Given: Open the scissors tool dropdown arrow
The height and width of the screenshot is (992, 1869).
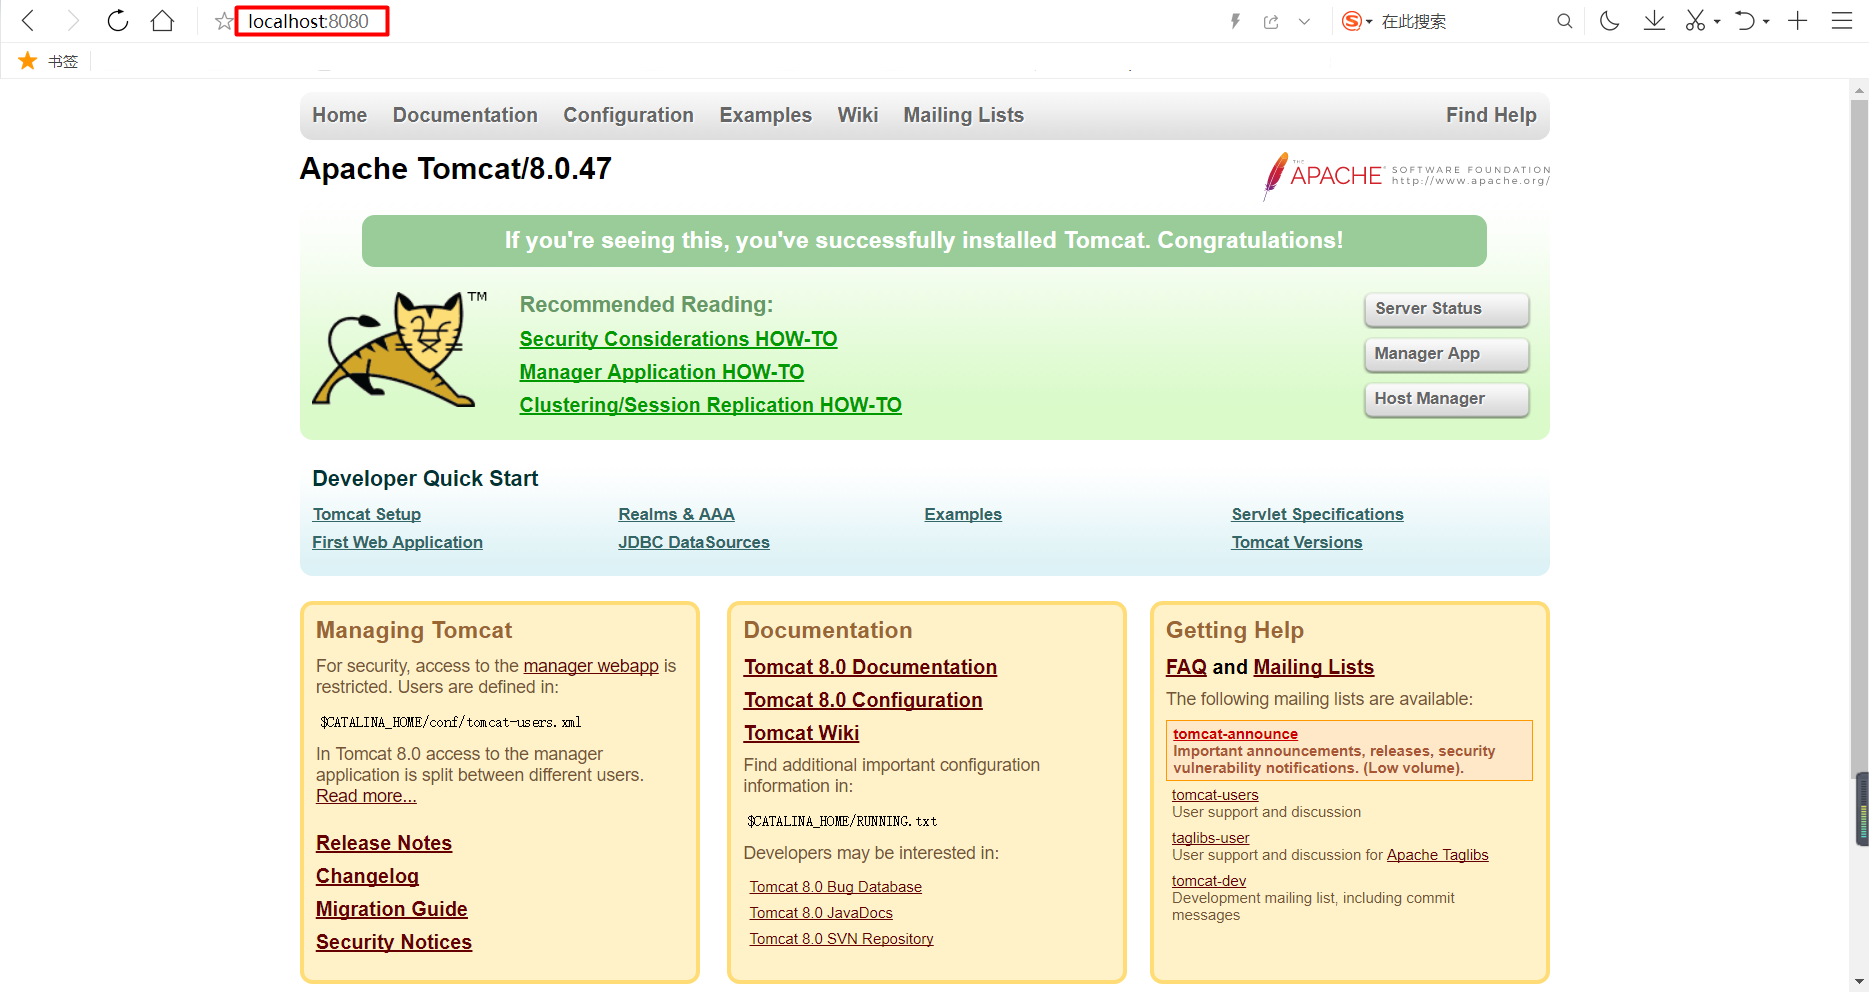Looking at the screenshot, I should click(1717, 22).
